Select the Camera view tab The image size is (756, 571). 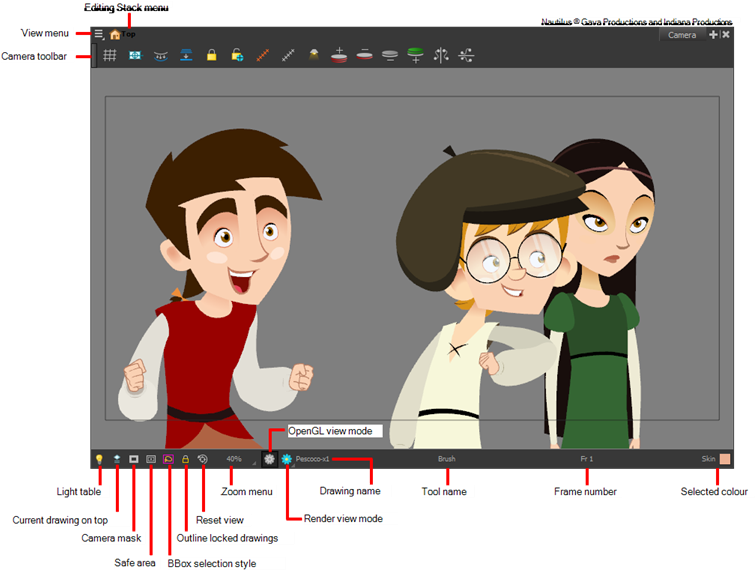point(682,35)
